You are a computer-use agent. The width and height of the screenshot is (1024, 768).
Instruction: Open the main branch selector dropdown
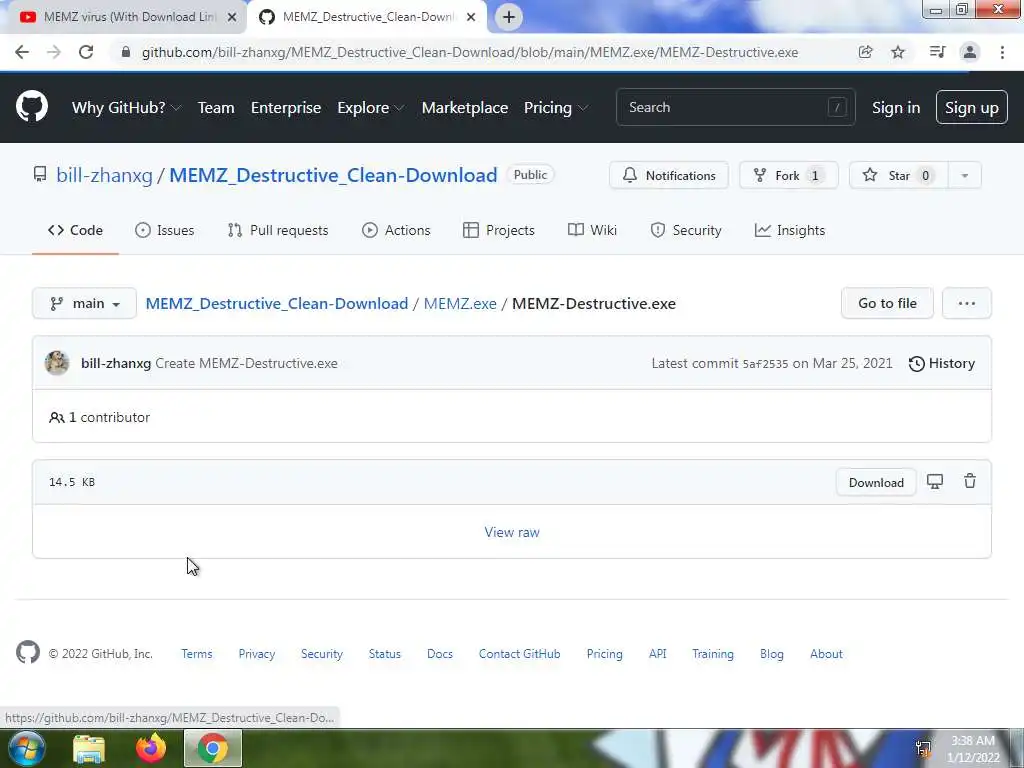pos(84,303)
